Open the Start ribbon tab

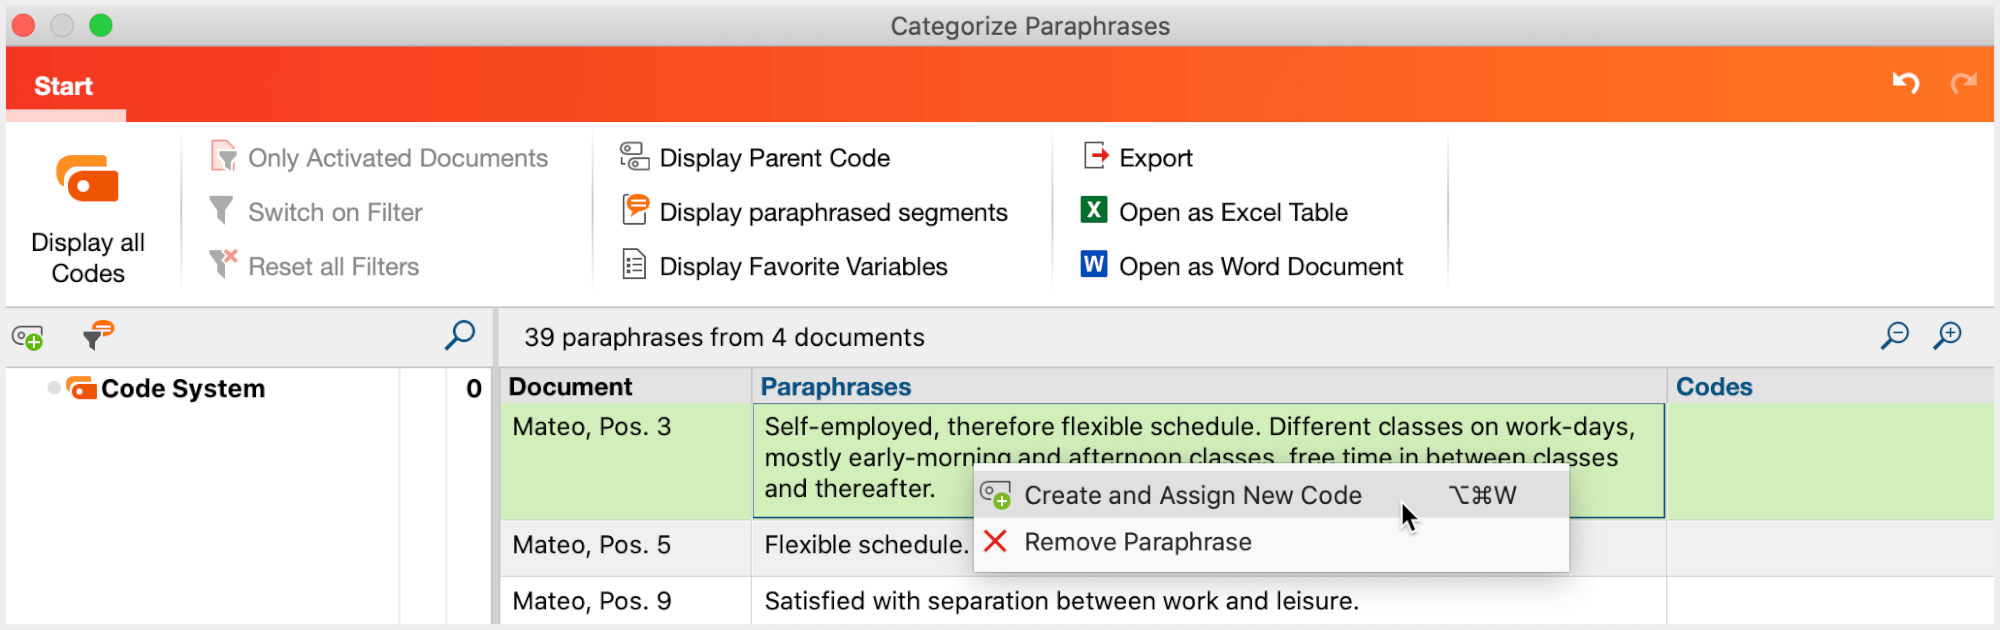point(64,86)
